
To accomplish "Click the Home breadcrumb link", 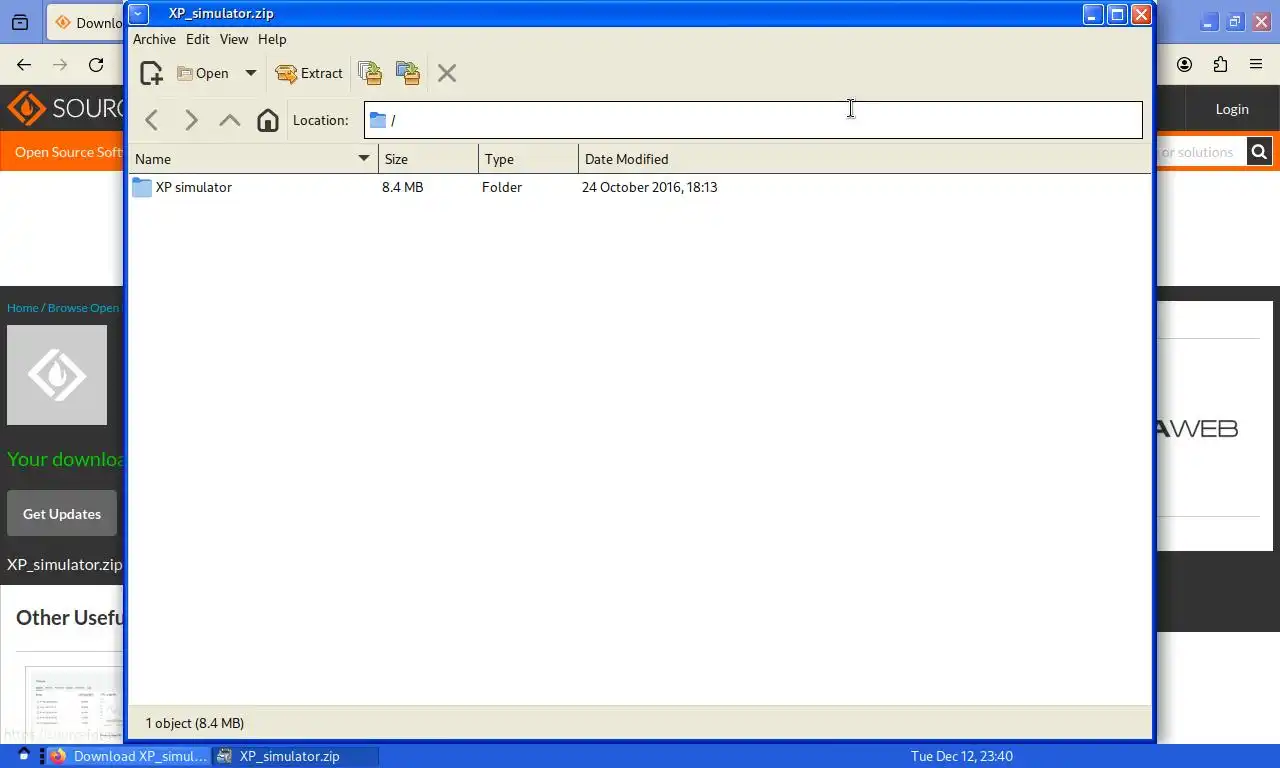I will pos(22,308).
